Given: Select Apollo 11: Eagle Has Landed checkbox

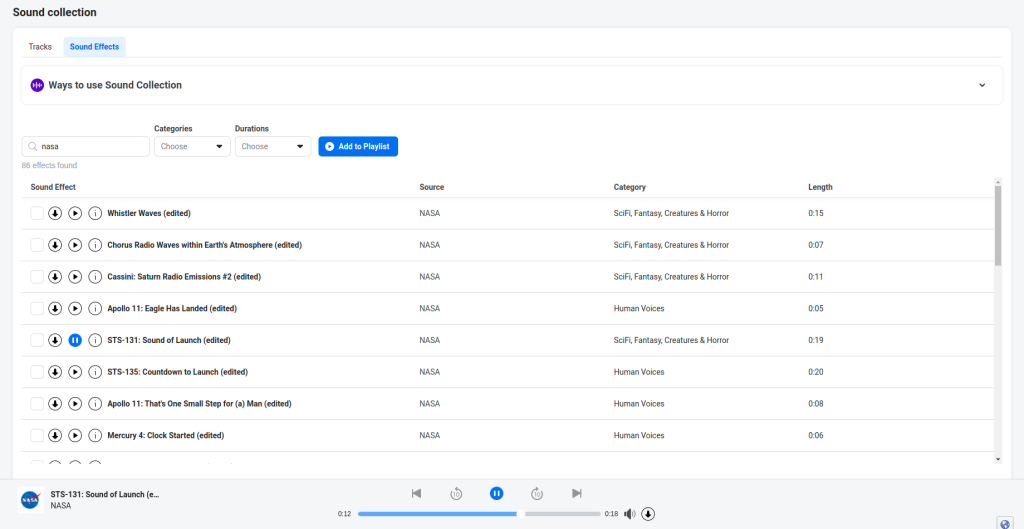Looking at the screenshot, I should click(37, 308).
